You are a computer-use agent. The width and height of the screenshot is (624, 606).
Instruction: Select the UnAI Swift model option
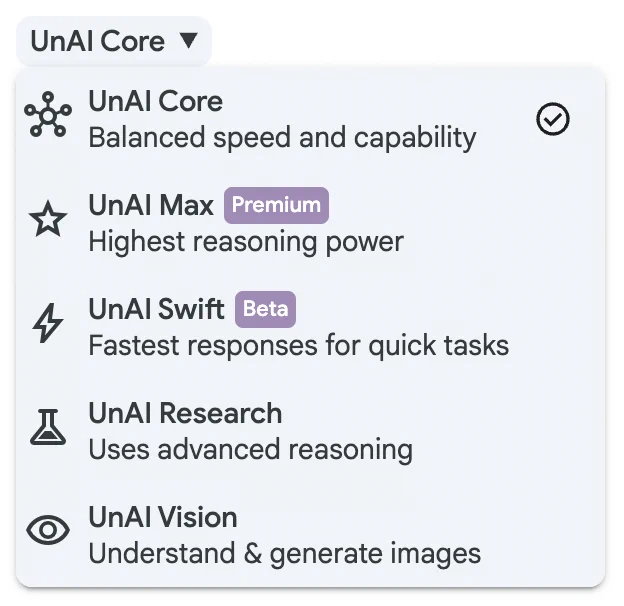310,327
